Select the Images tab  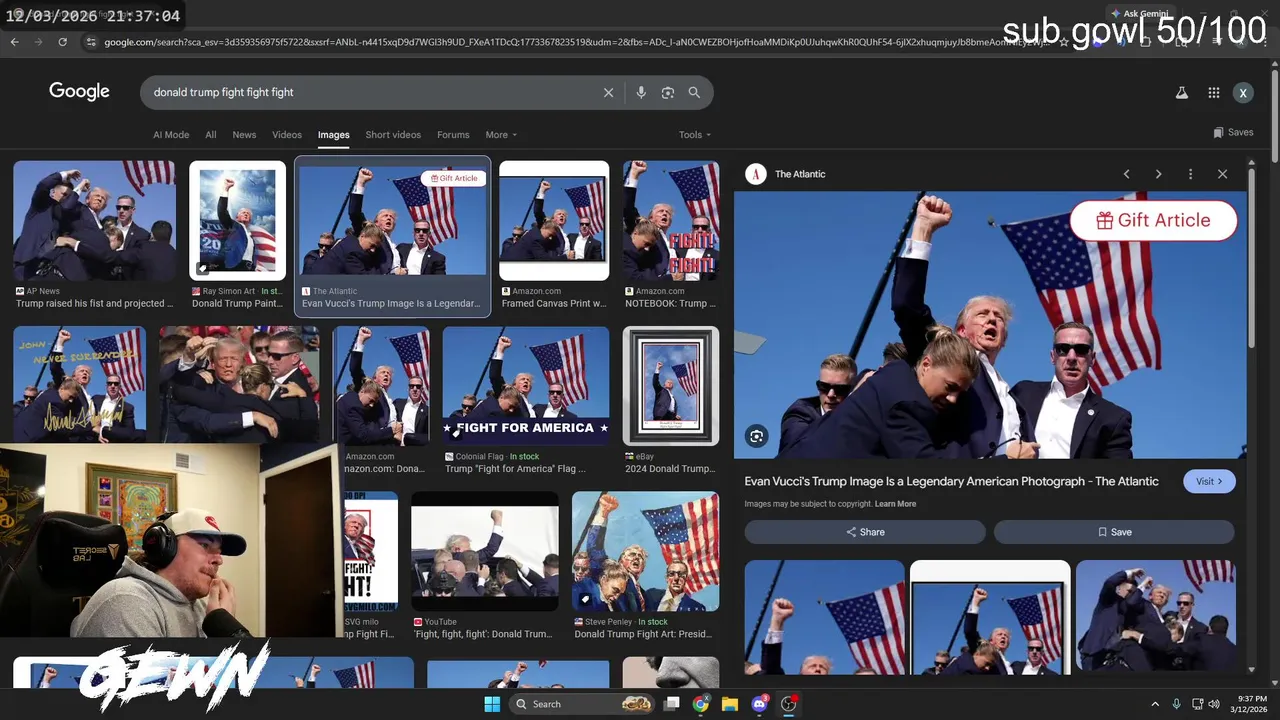pyautogui.click(x=334, y=135)
